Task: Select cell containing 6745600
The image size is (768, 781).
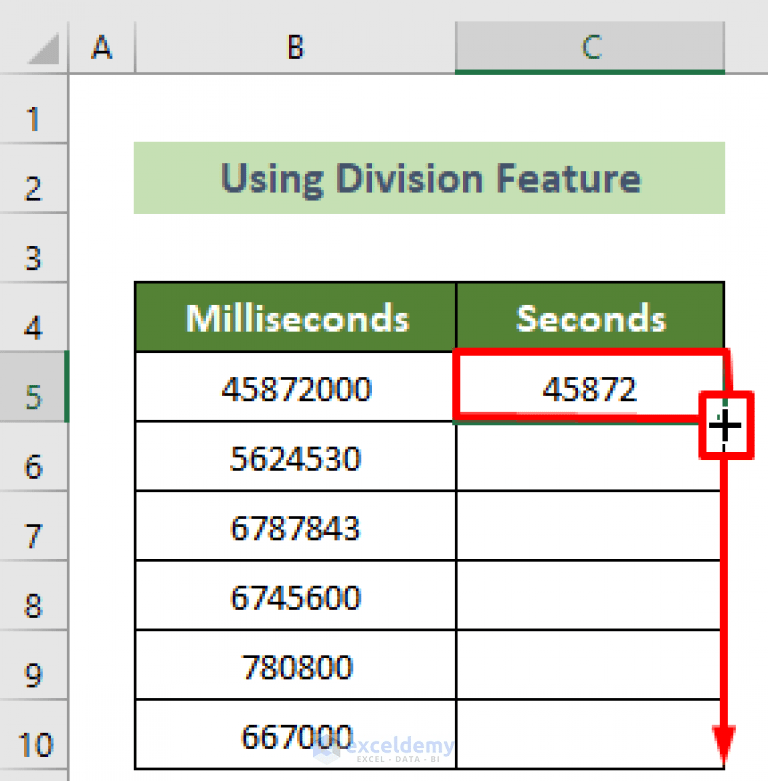Action: 296,596
